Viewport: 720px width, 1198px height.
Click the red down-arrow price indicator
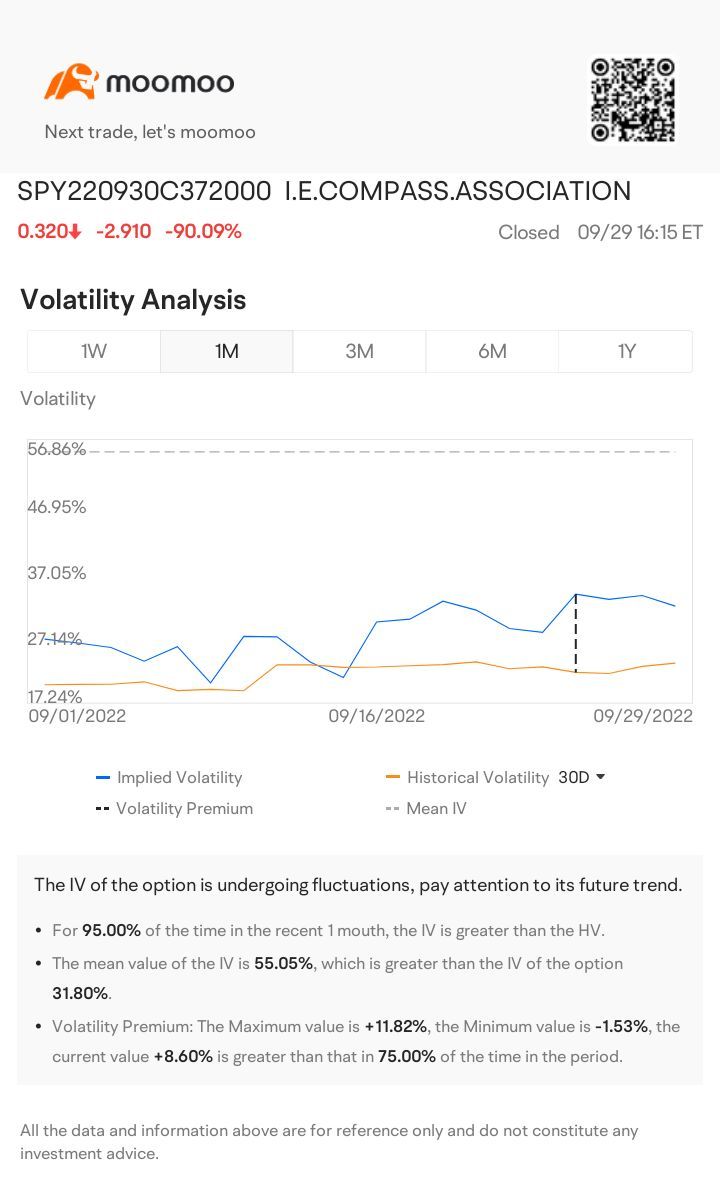(76, 232)
